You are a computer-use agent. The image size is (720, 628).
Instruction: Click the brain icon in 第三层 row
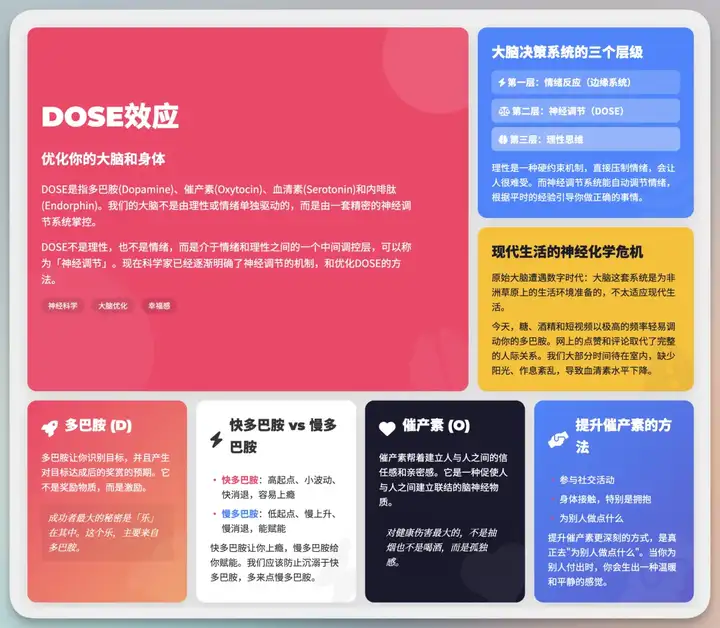click(x=503, y=140)
